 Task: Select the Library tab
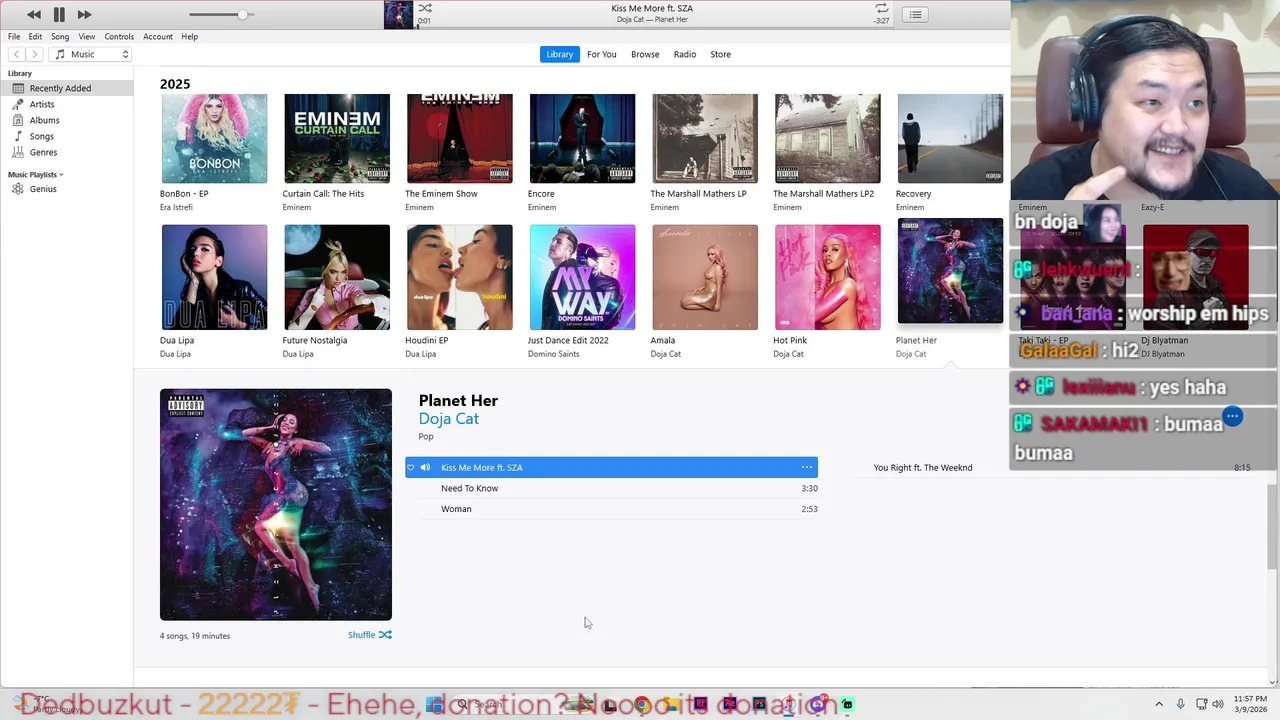point(560,54)
